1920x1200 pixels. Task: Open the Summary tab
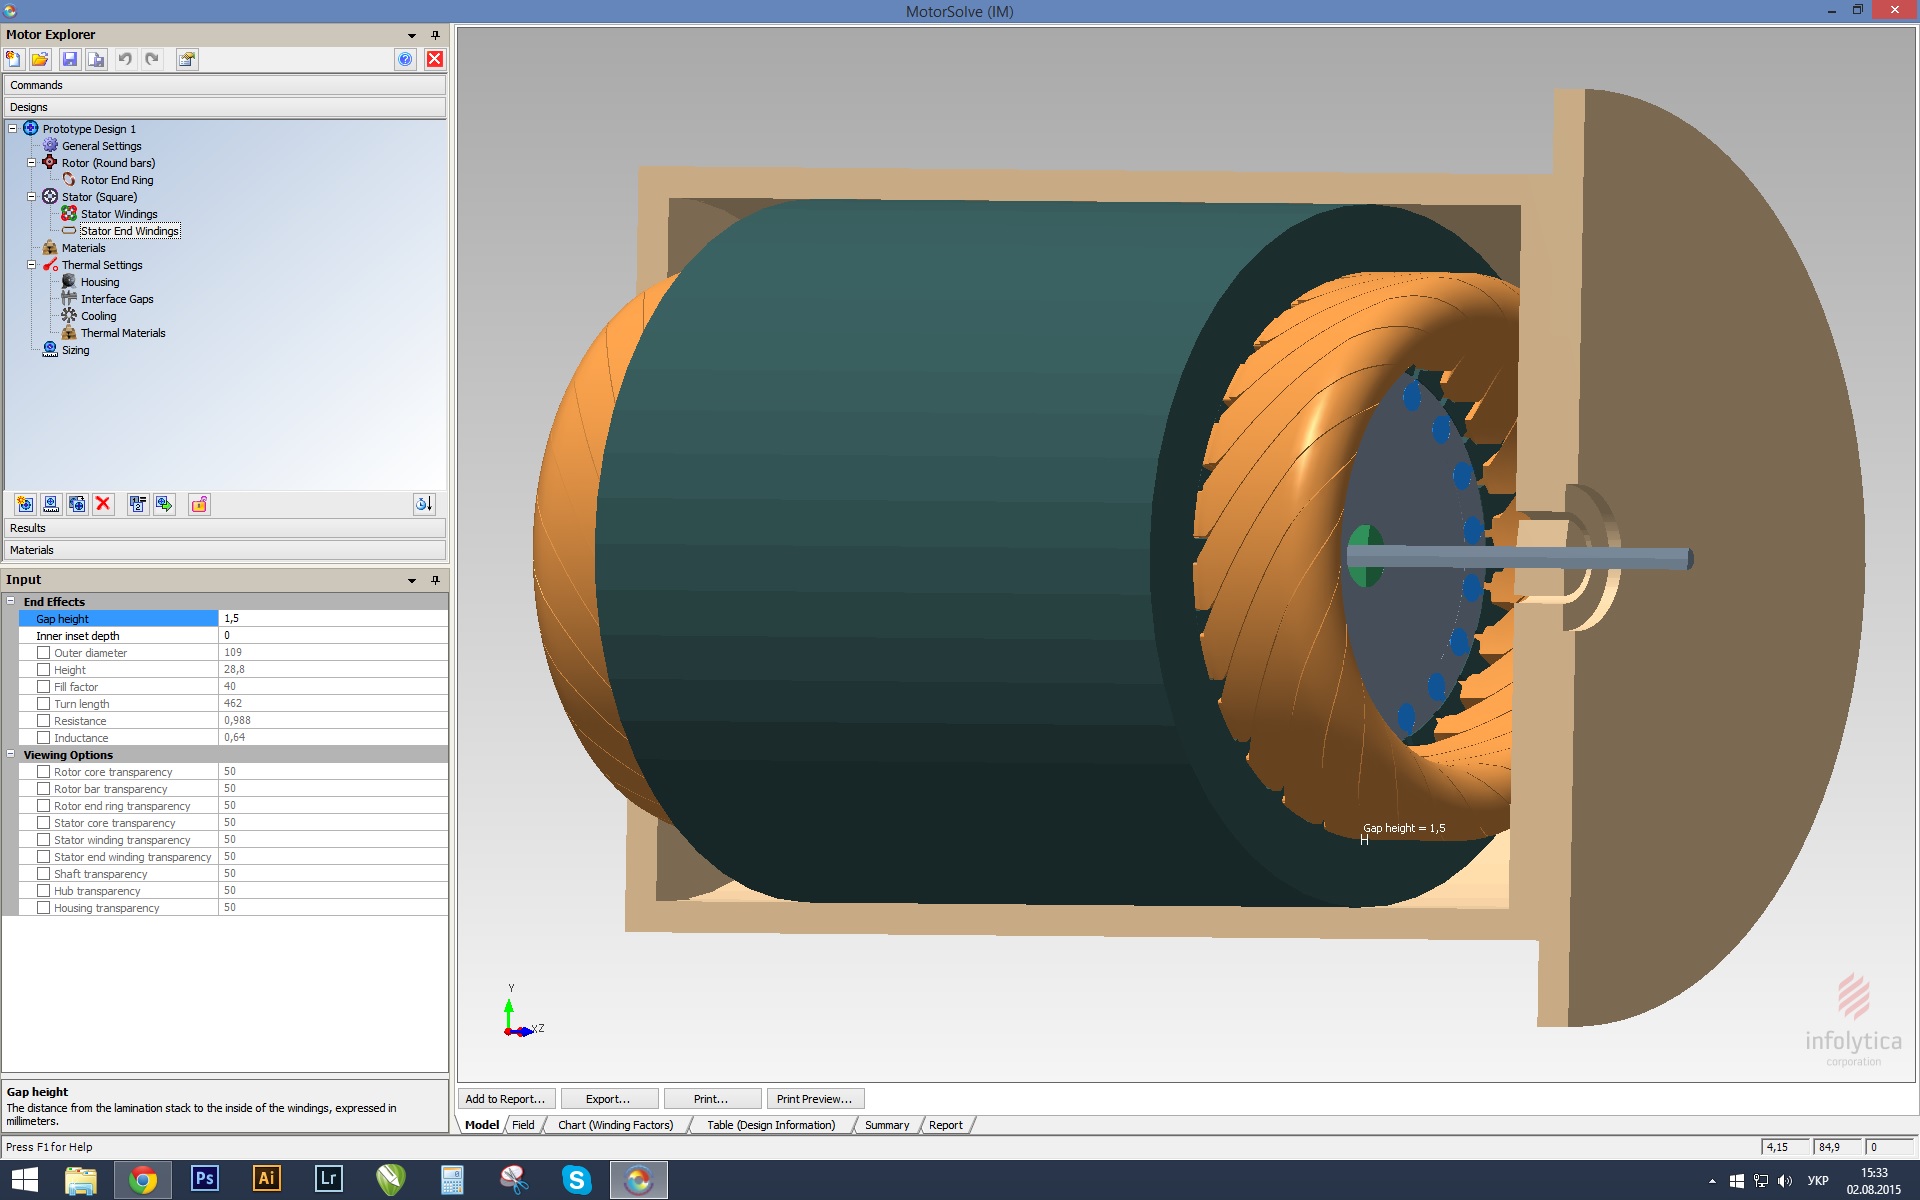886,1125
